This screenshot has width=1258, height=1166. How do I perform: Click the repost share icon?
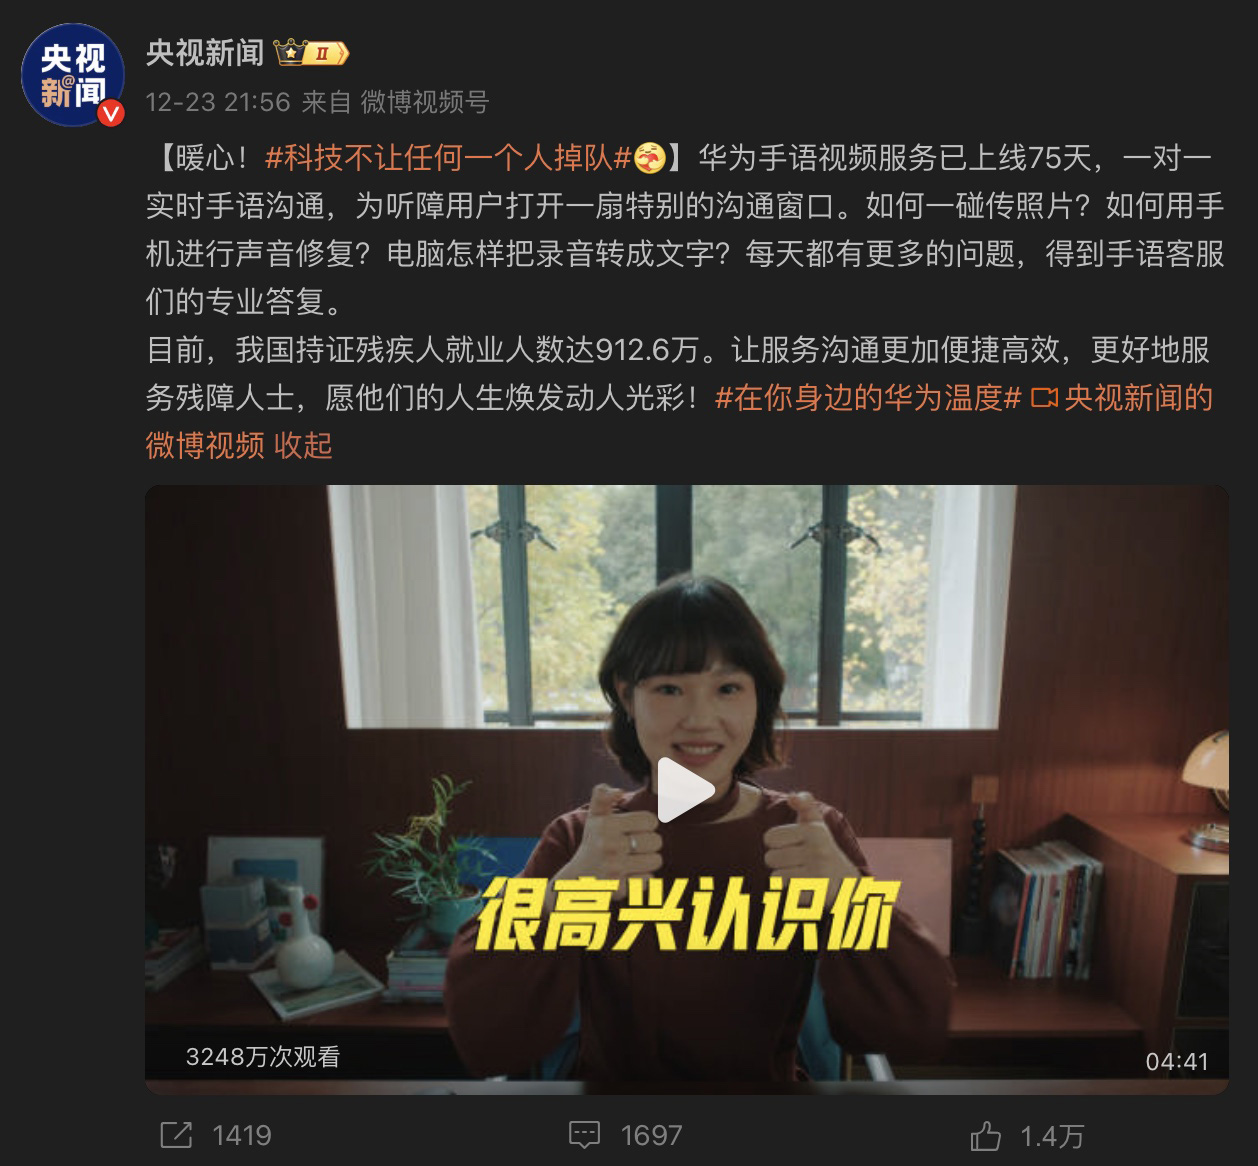[176, 1135]
